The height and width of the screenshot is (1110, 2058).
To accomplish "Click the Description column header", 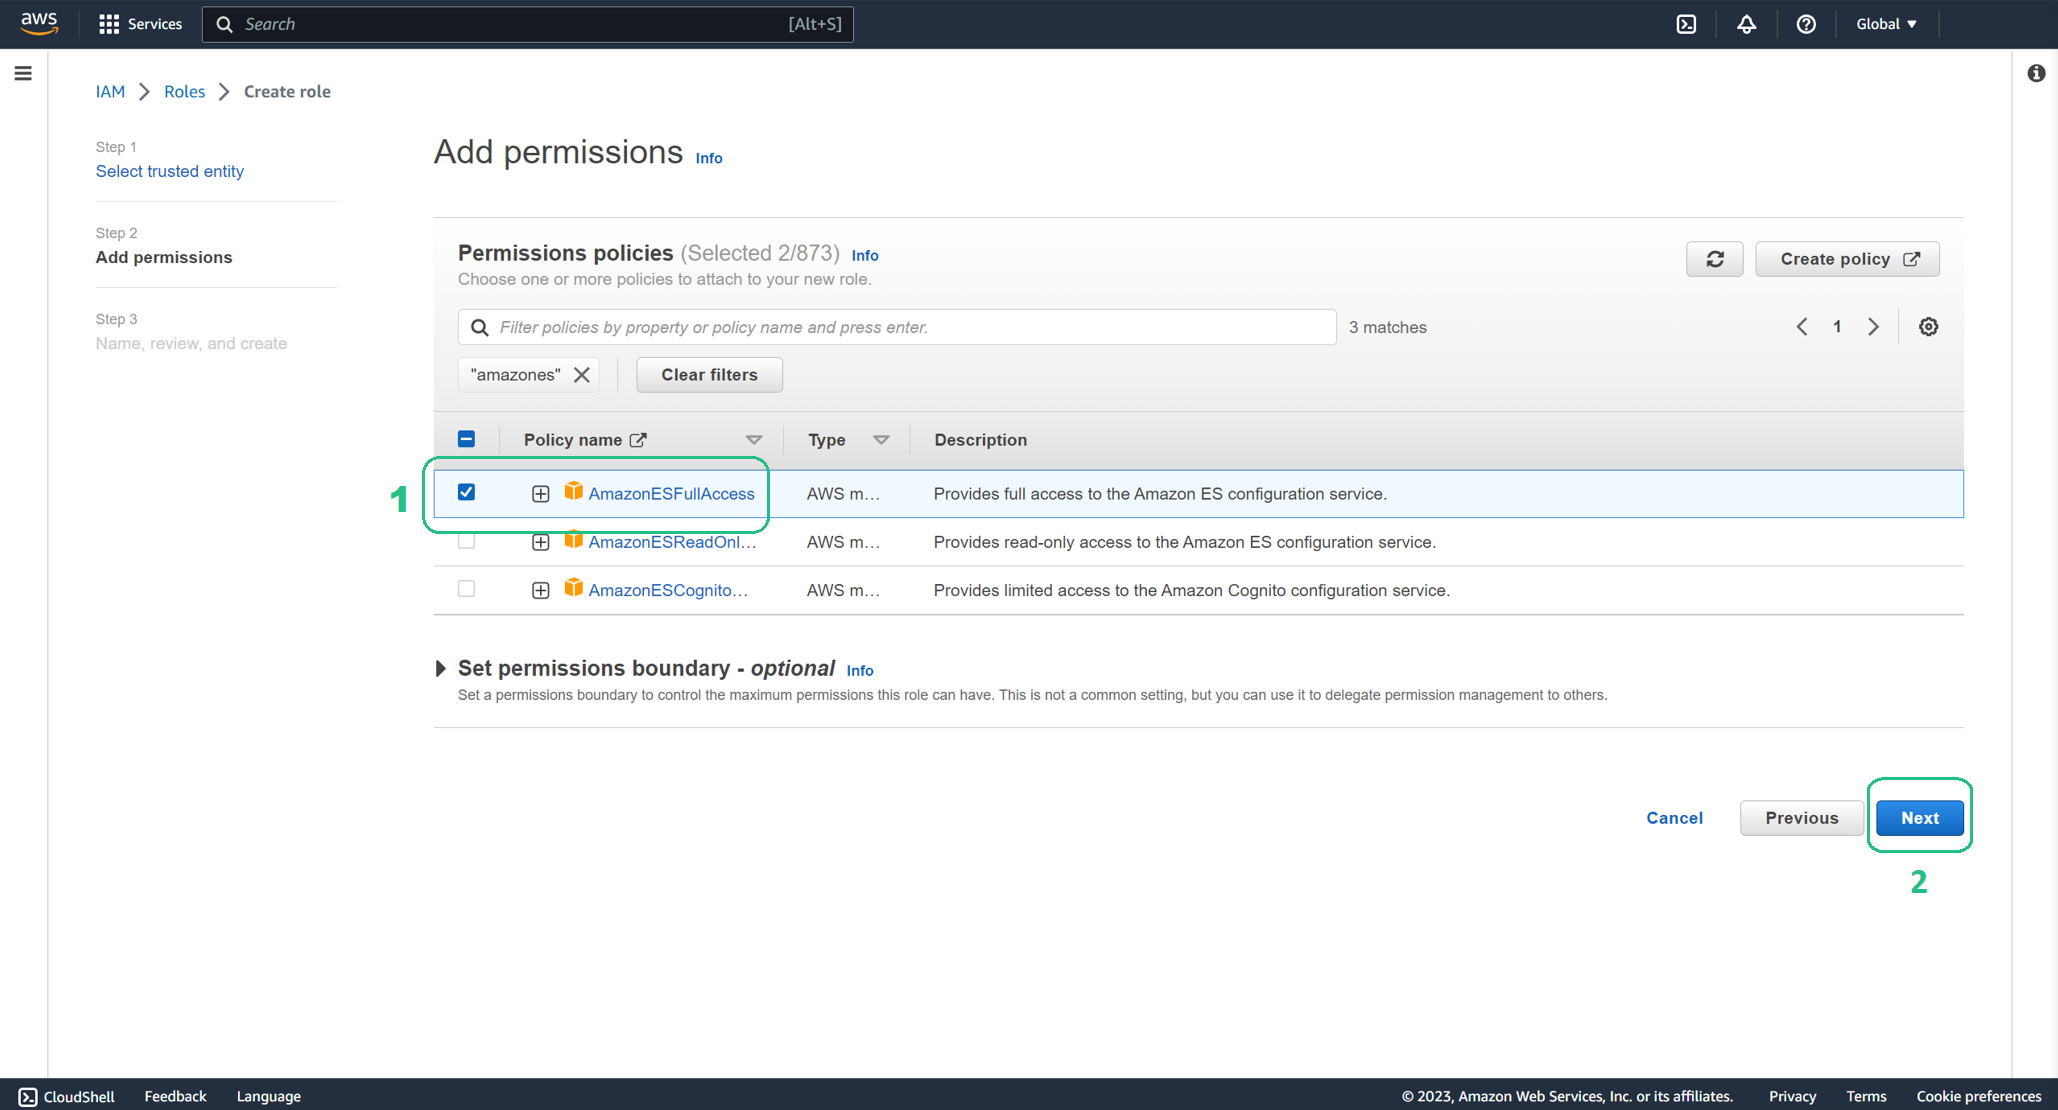I will 980,440.
